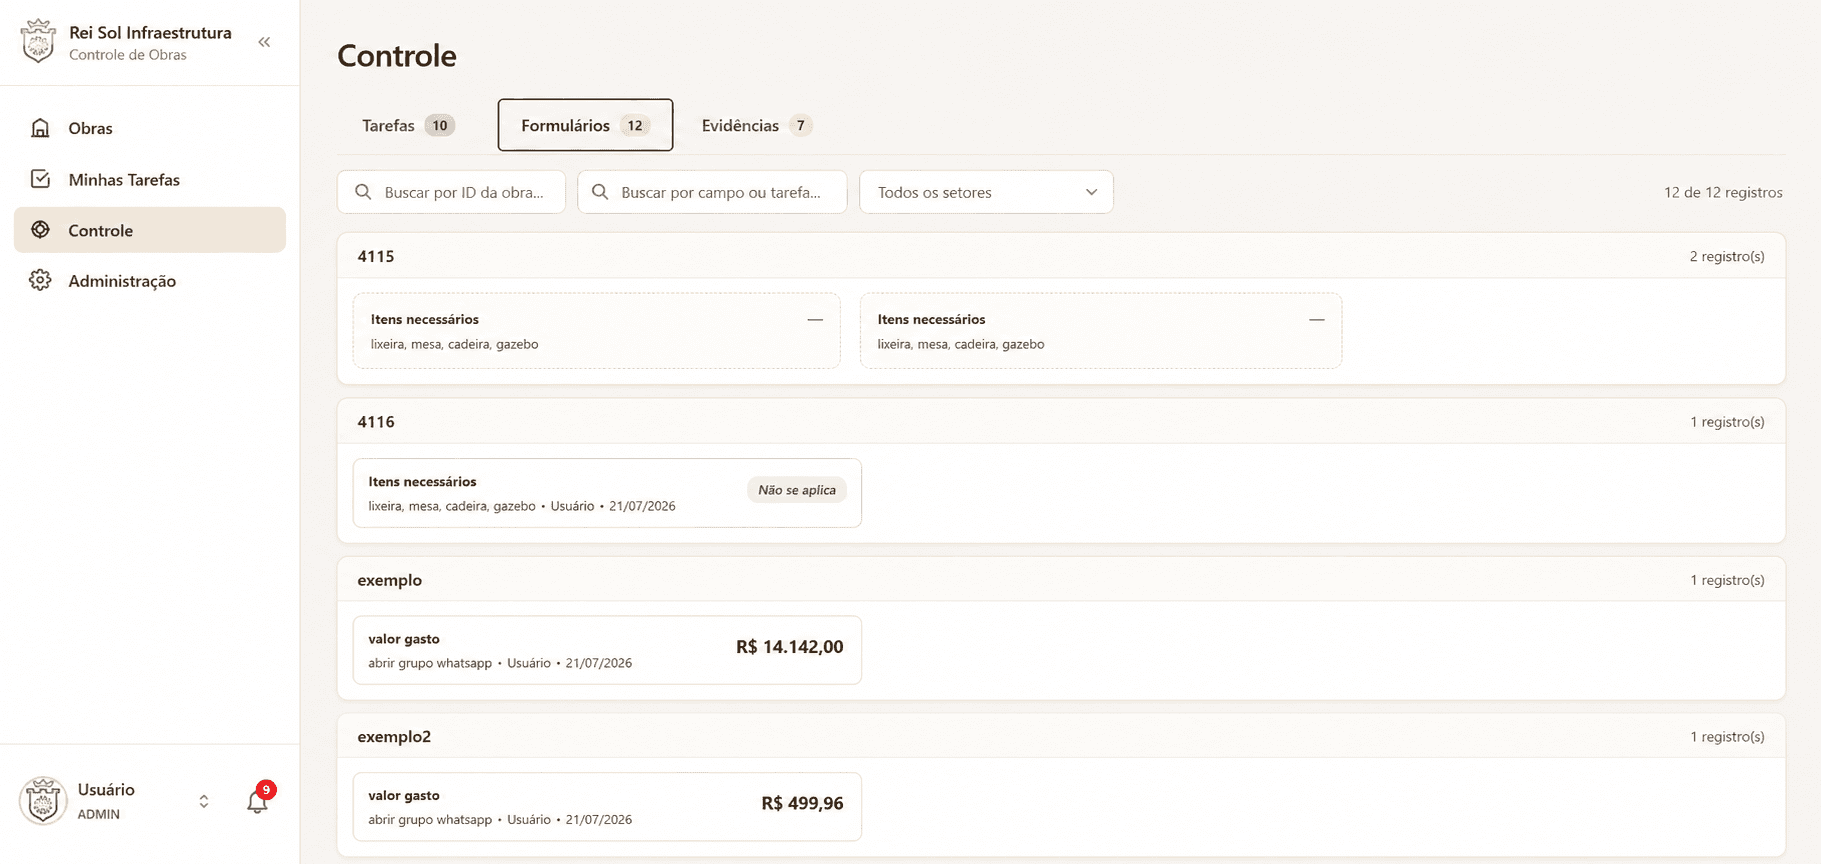Open Itens necessários card dated 21/07/2026
Image resolution: width=1821 pixels, height=864 pixels.
tap(607, 493)
